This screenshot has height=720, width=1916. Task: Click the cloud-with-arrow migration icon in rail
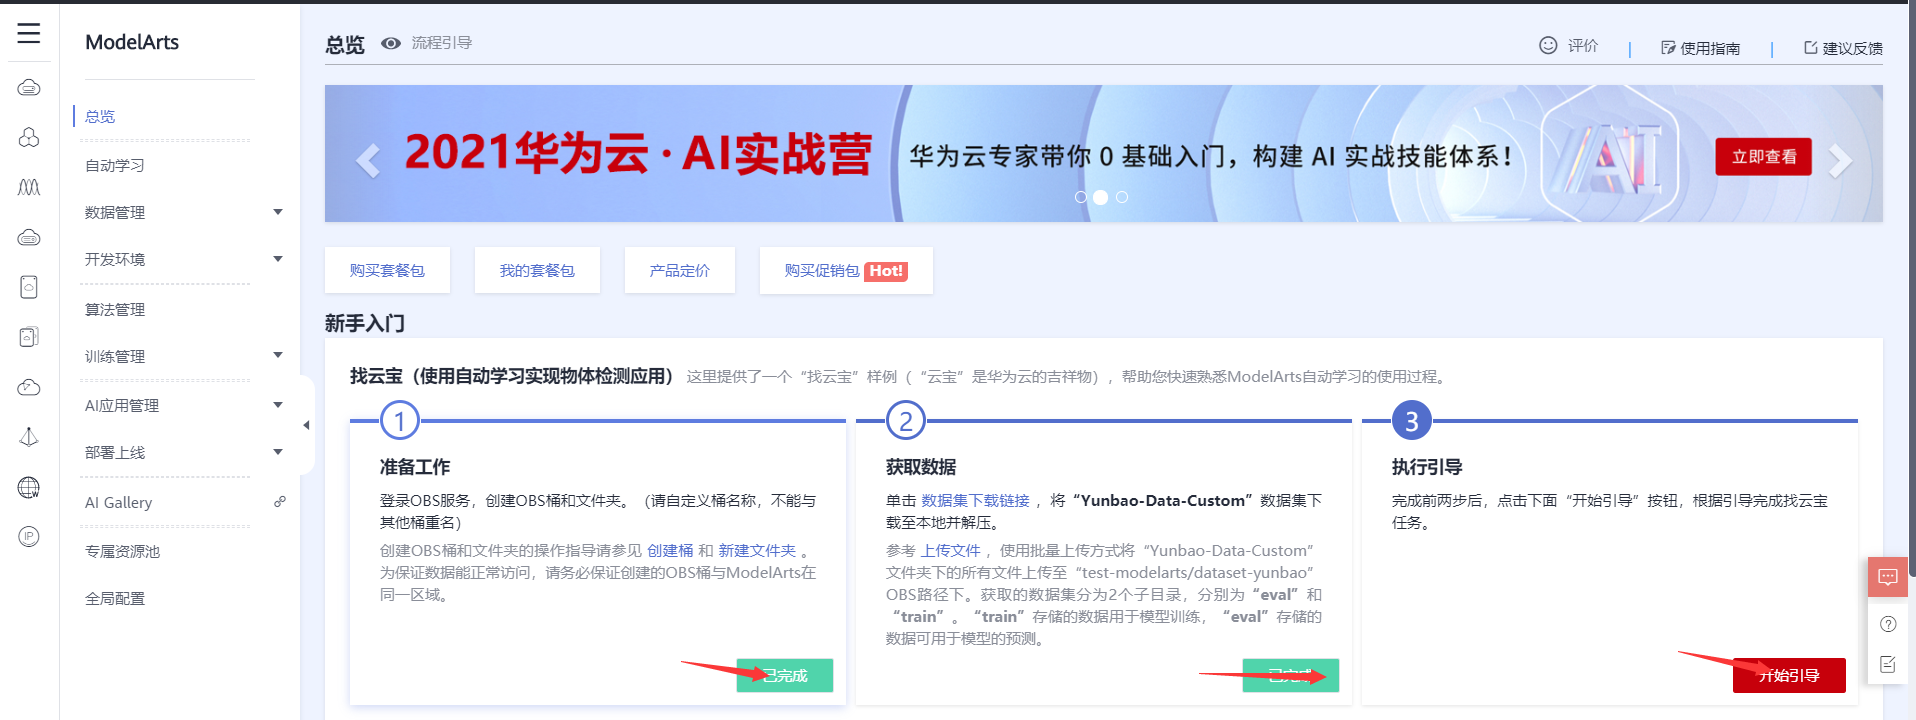tap(29, 387)
